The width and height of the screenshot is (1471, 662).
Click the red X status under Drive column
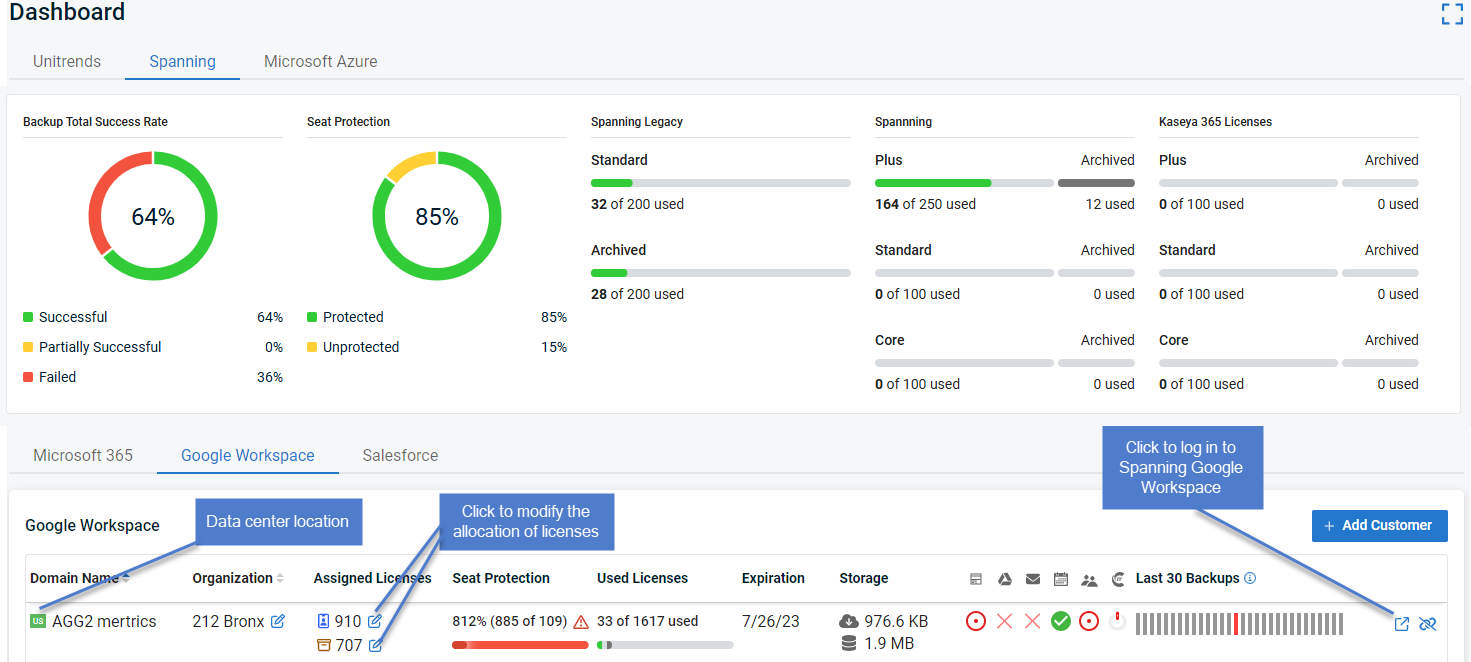[x=1005, y=621]
